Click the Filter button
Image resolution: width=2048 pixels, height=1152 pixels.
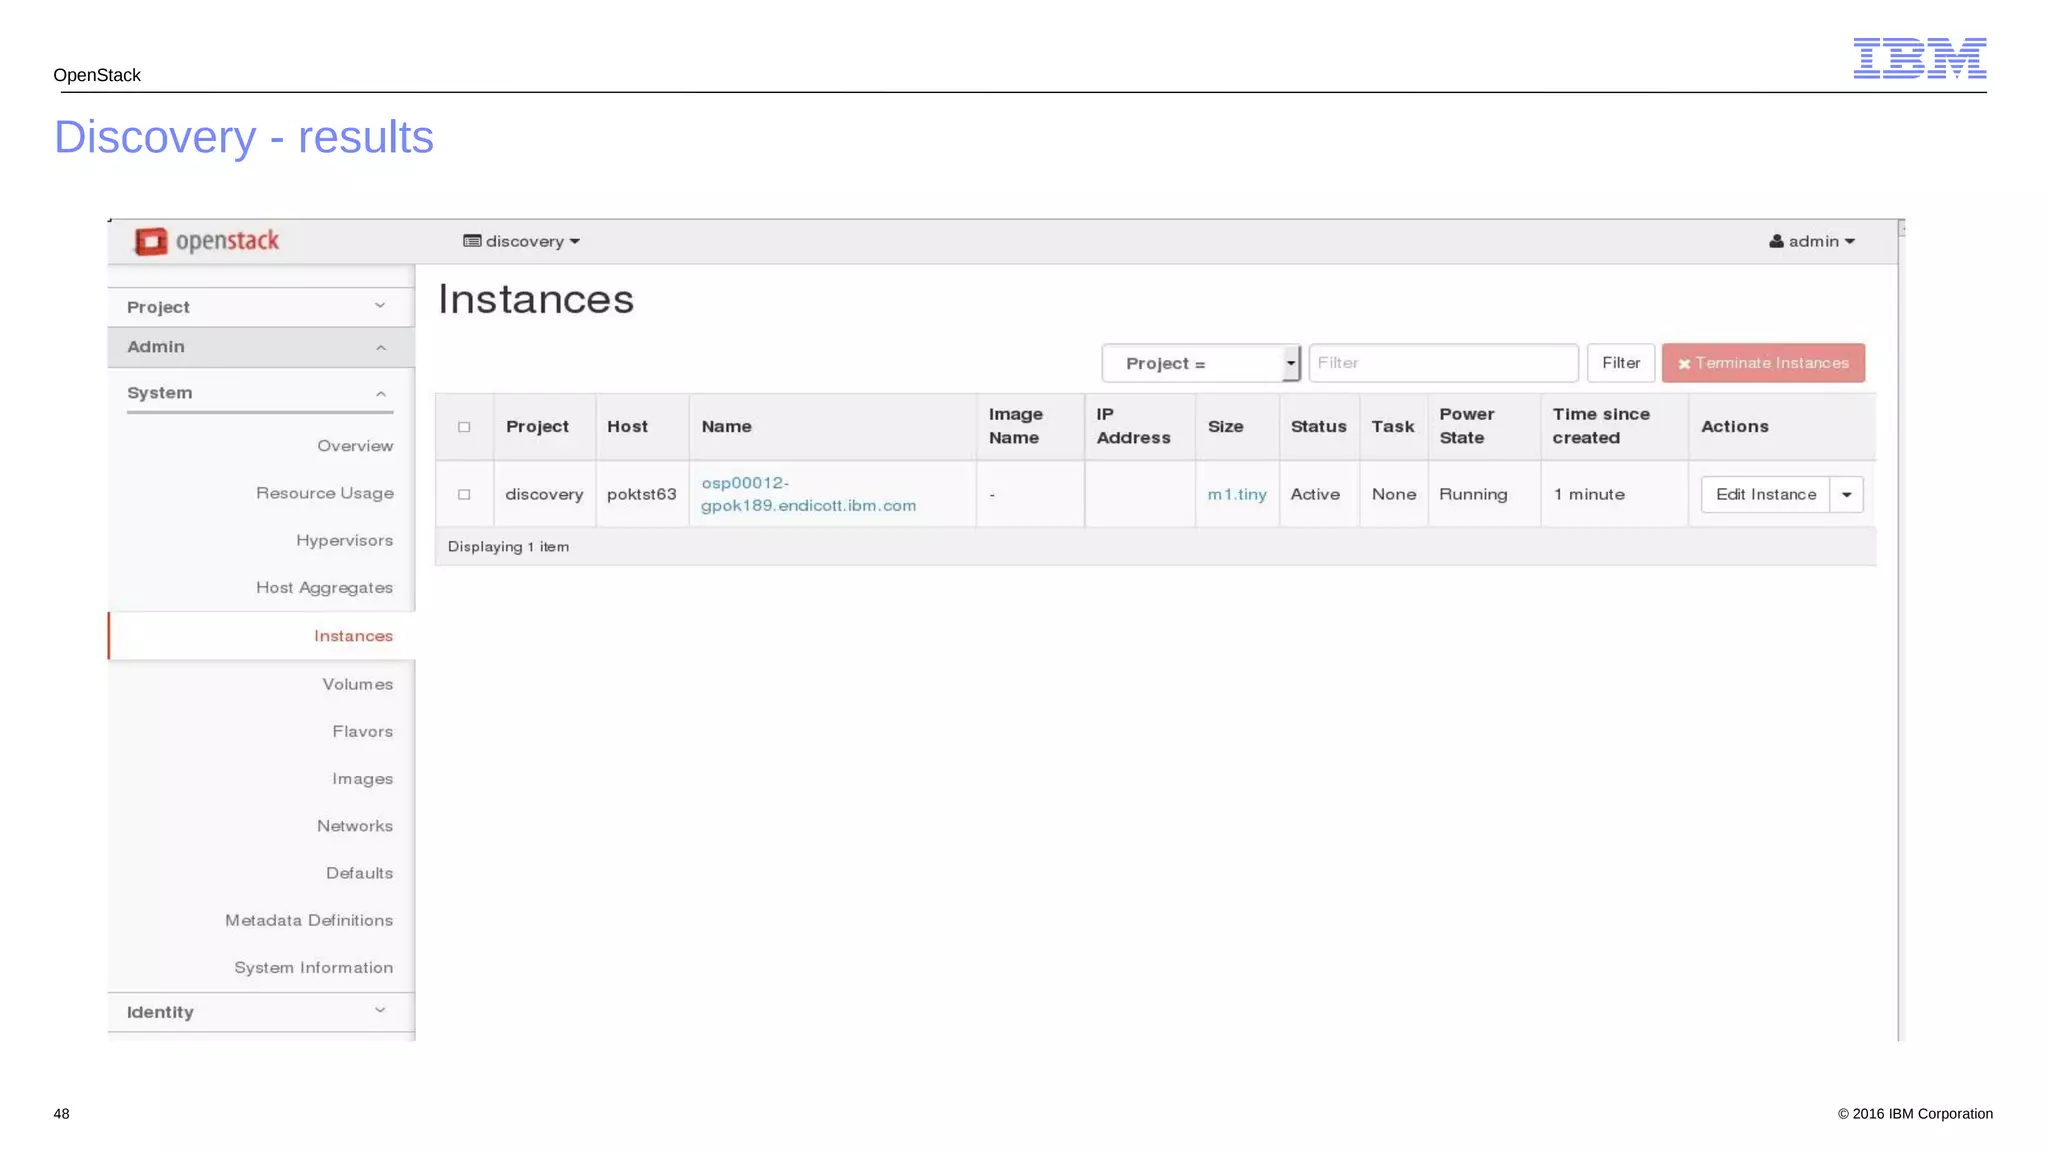point(1621,363)
